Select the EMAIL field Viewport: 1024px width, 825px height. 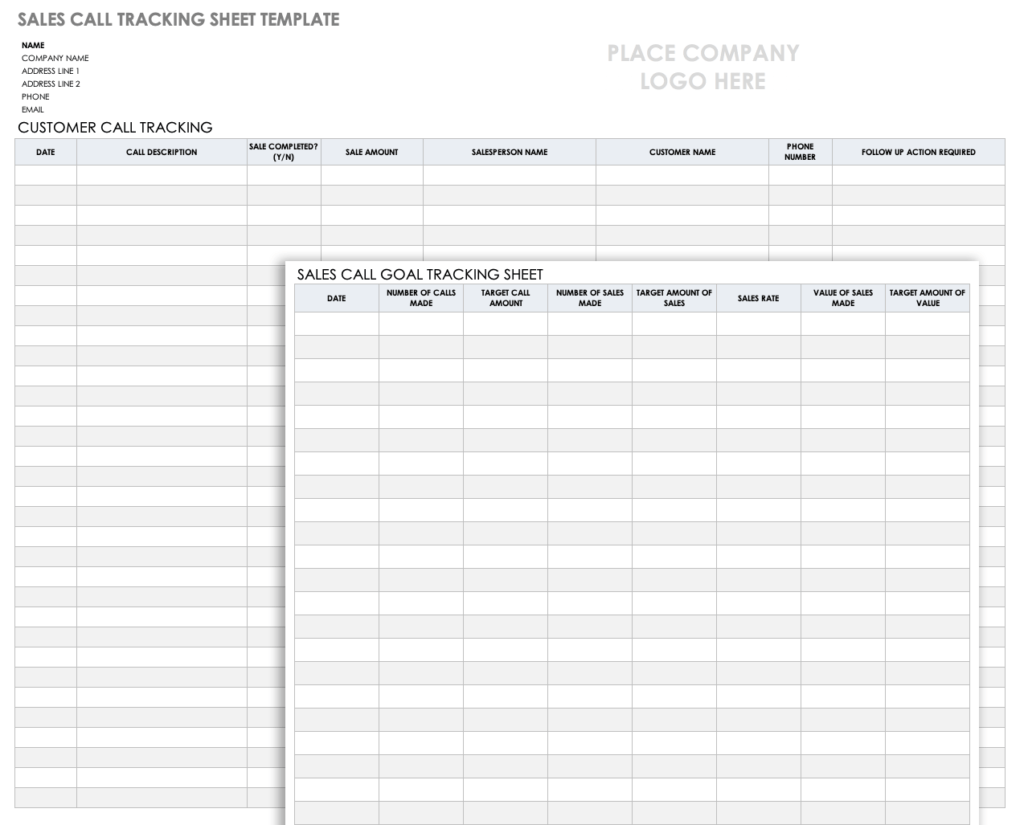[x=30, y=109]
